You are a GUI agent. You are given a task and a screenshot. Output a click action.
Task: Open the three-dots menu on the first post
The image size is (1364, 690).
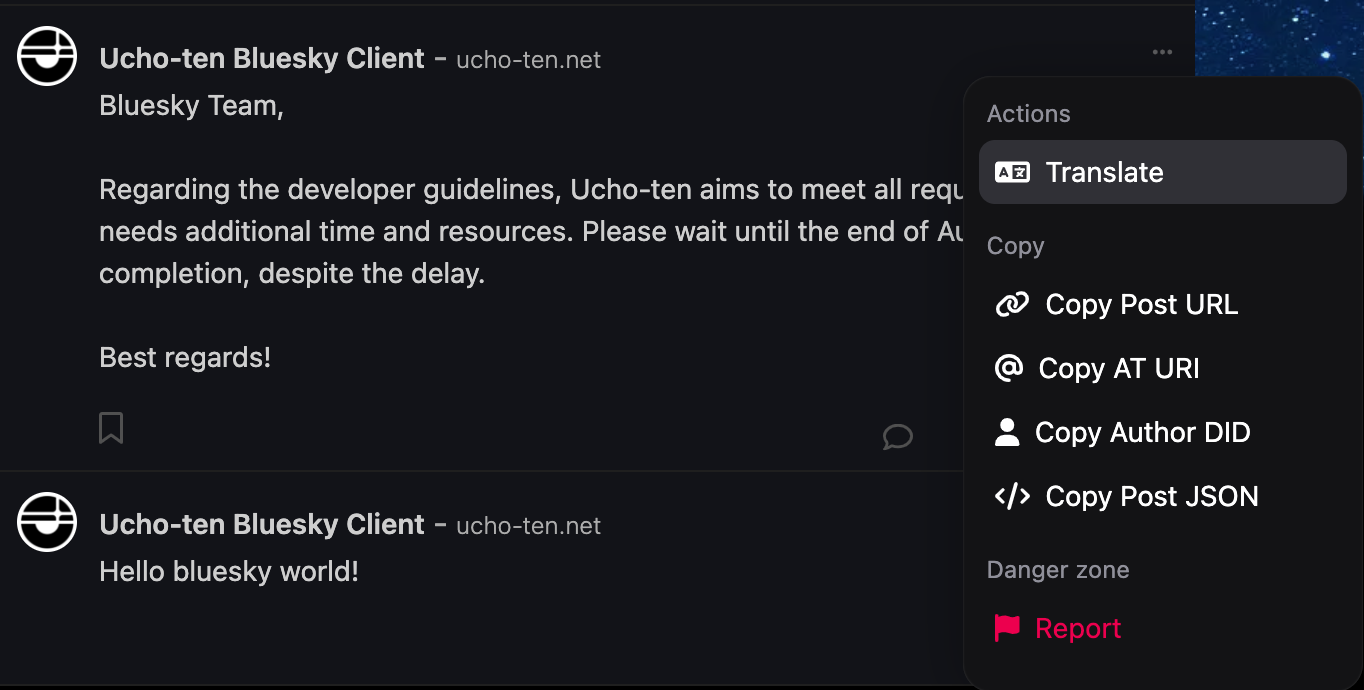click(1161, 53)
